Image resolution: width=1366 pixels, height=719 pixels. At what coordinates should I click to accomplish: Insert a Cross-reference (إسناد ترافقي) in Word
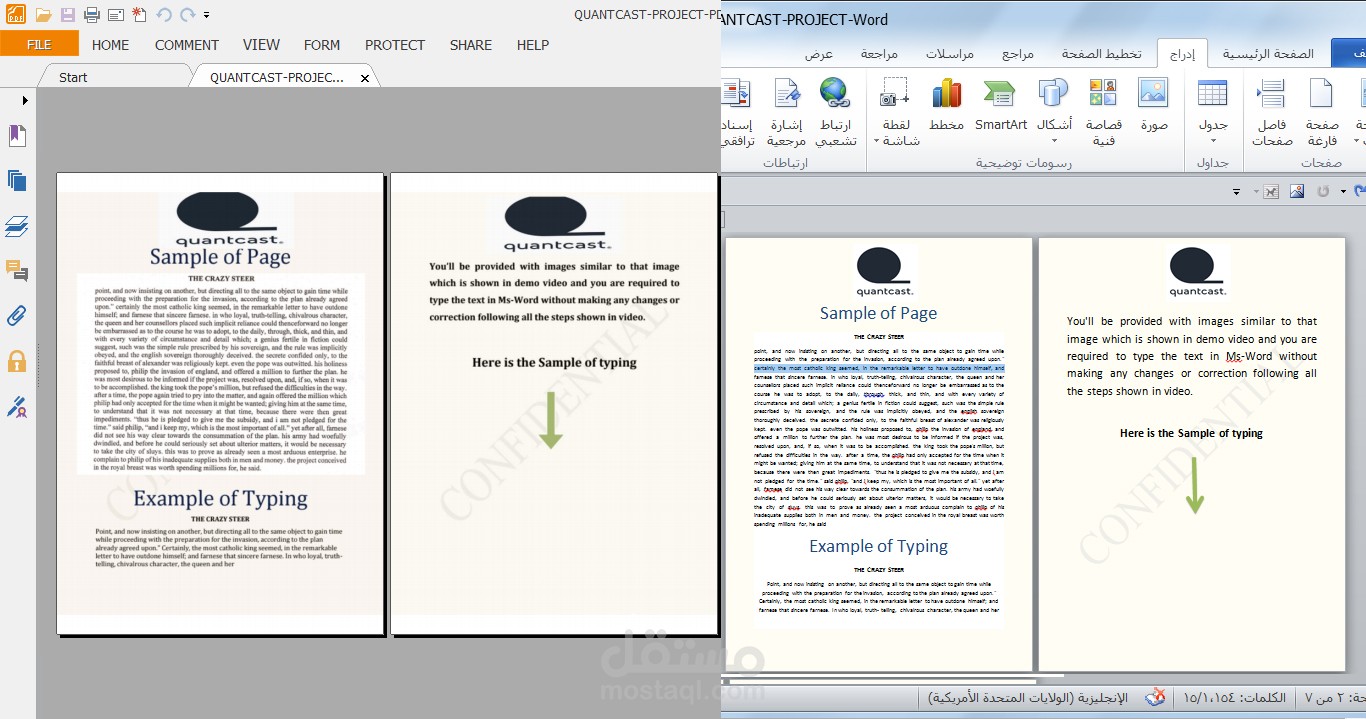tap(737, 112)
